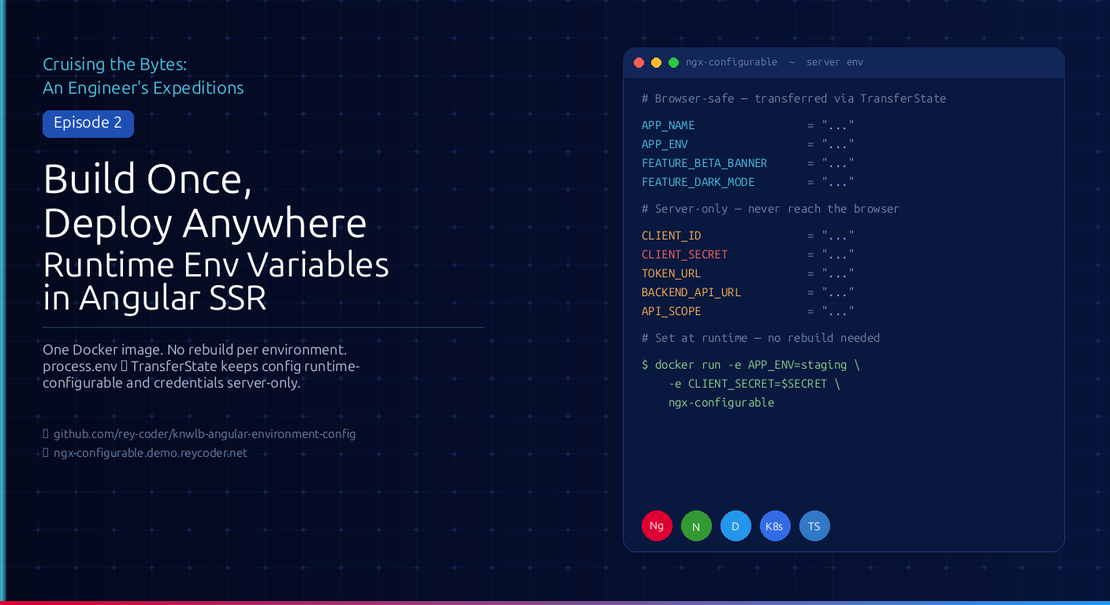Click the '-e CLIENT_SECRET=$SECRET' line

[754, 384]
